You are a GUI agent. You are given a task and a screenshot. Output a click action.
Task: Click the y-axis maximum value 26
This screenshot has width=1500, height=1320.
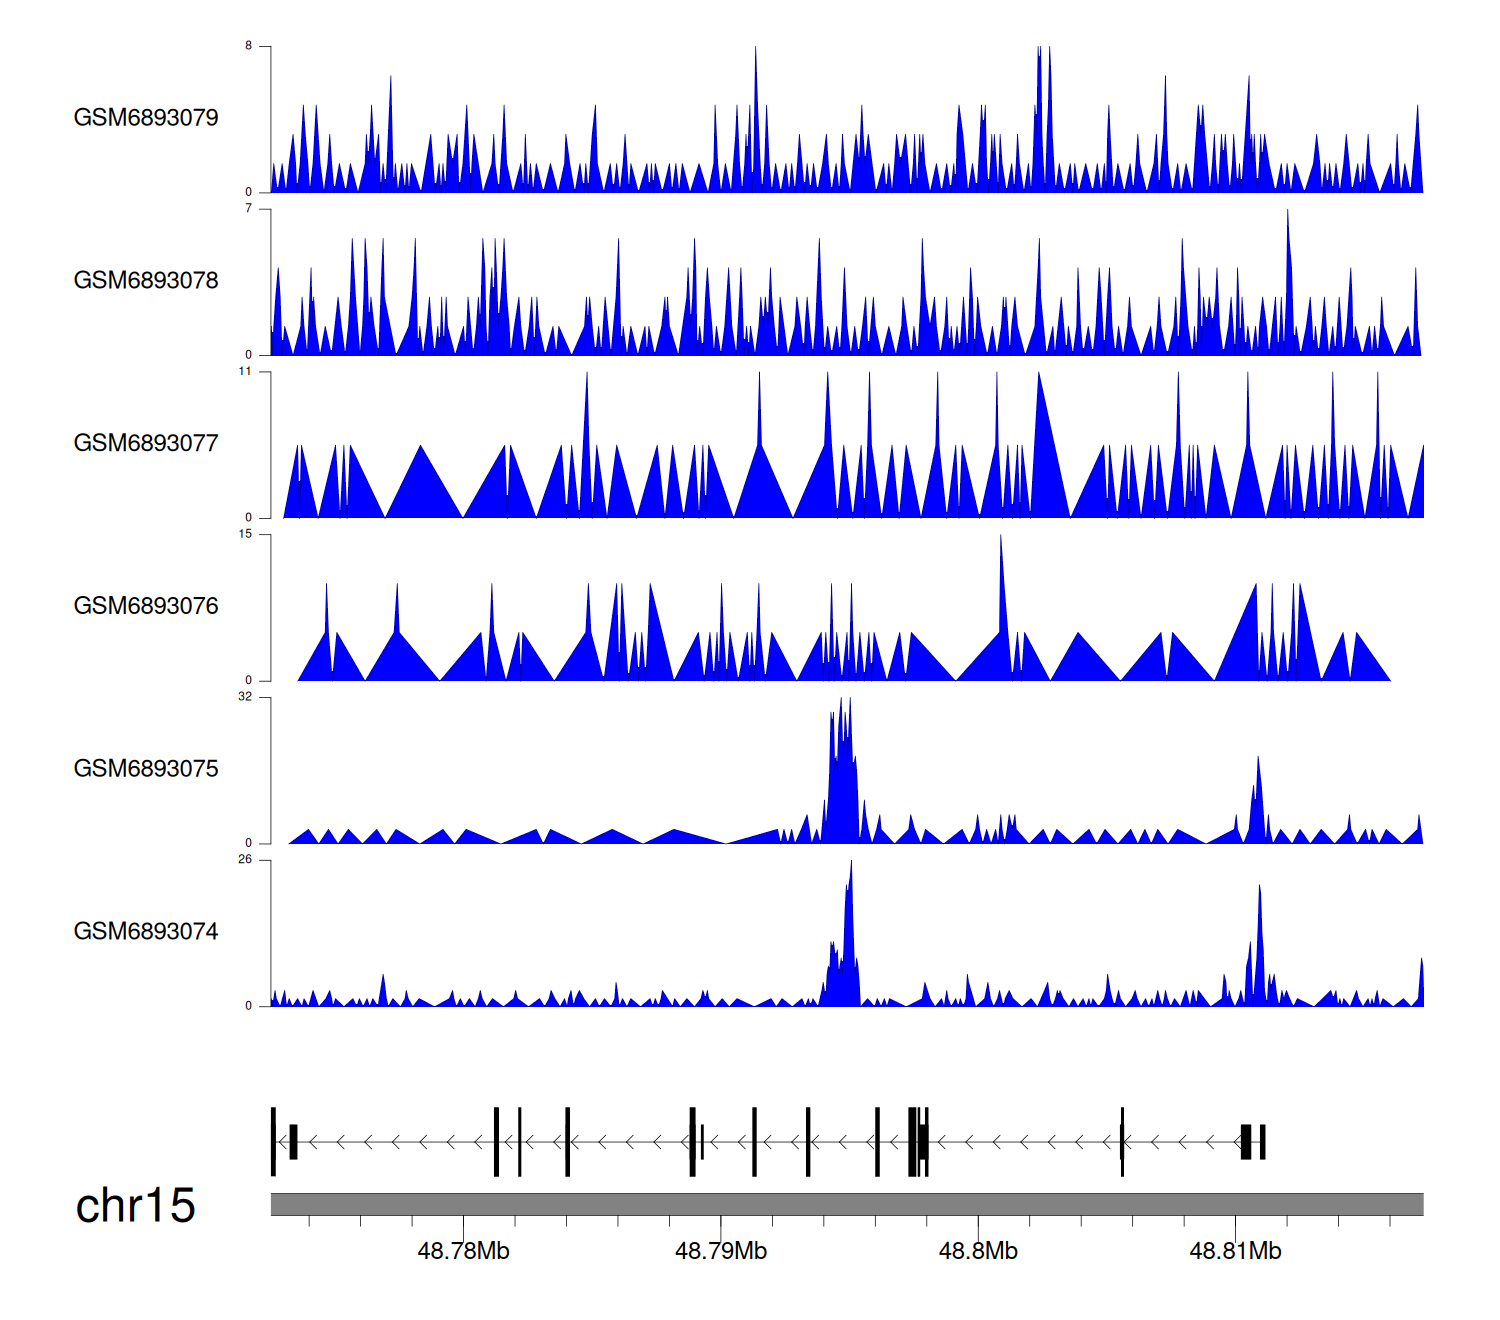(x=245, y=860)
